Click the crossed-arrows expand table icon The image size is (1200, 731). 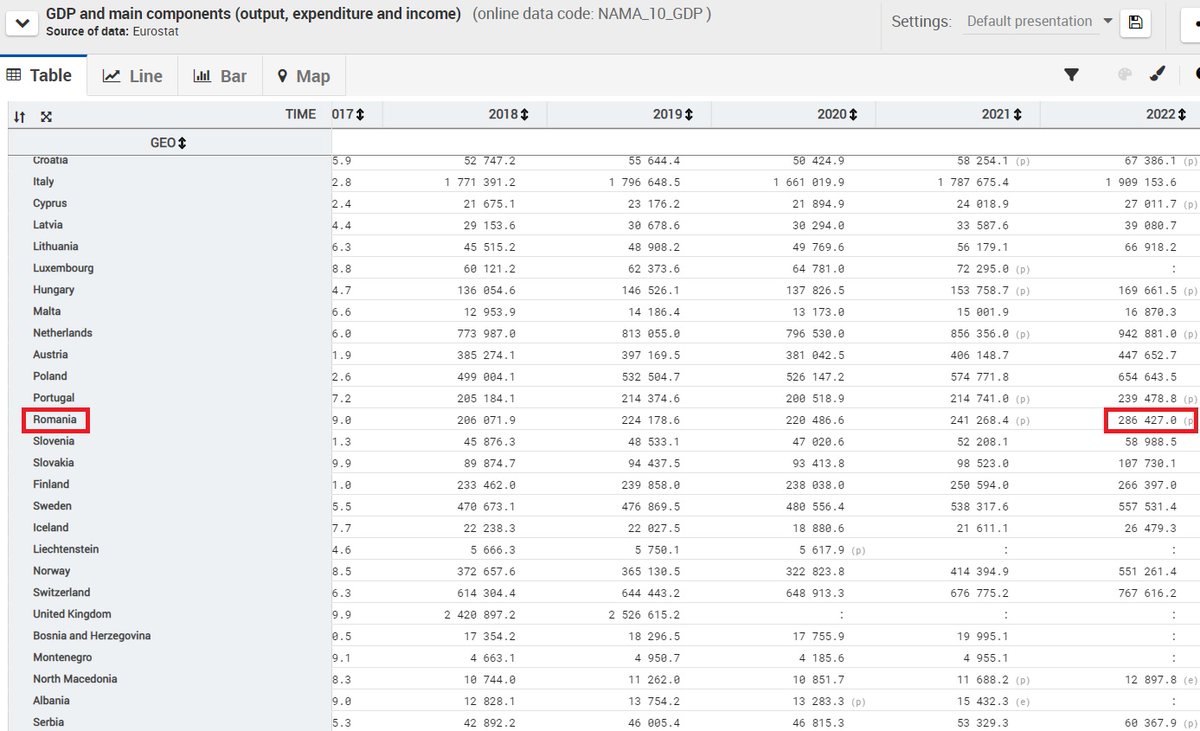coord(46,116)
